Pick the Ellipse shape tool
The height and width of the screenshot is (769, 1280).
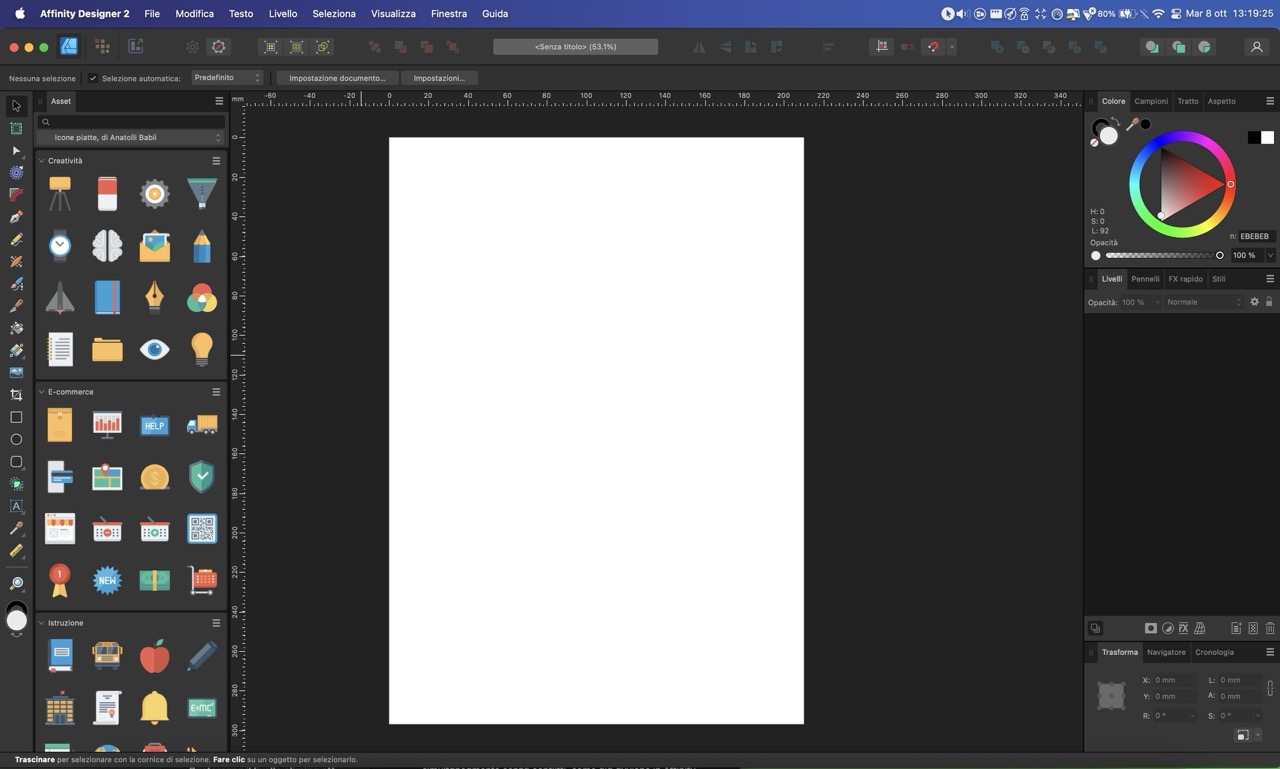click(x=16, y=439)
